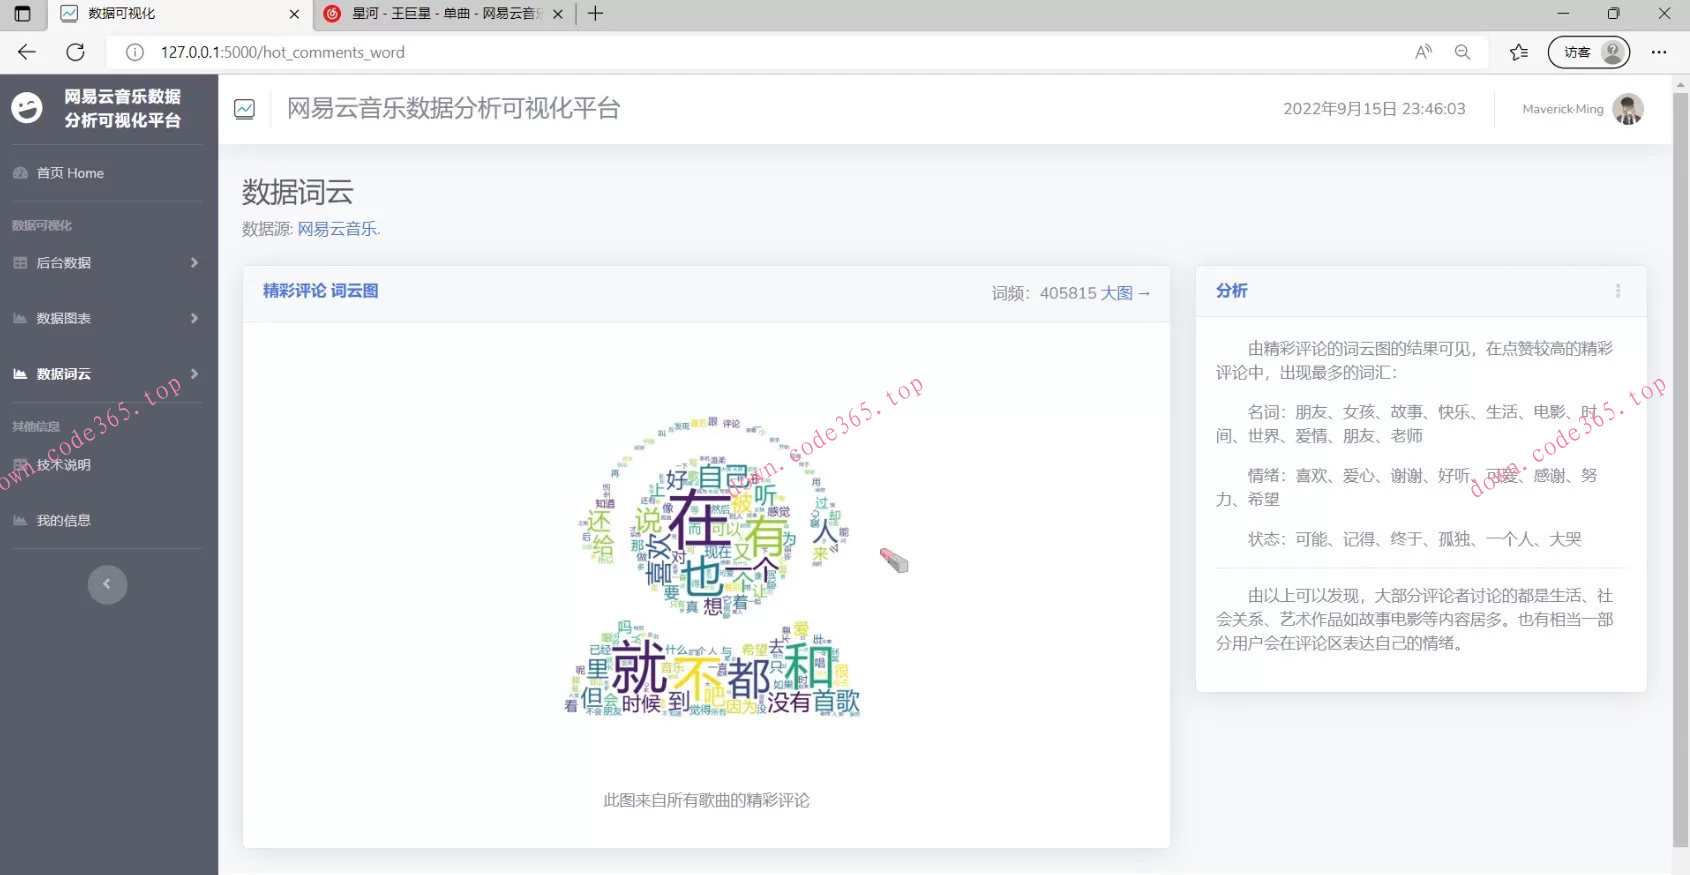The width and height of the screenshot is (1690, 875).
Task: Click the 数据词云 area chart icon
Action: 20,374
